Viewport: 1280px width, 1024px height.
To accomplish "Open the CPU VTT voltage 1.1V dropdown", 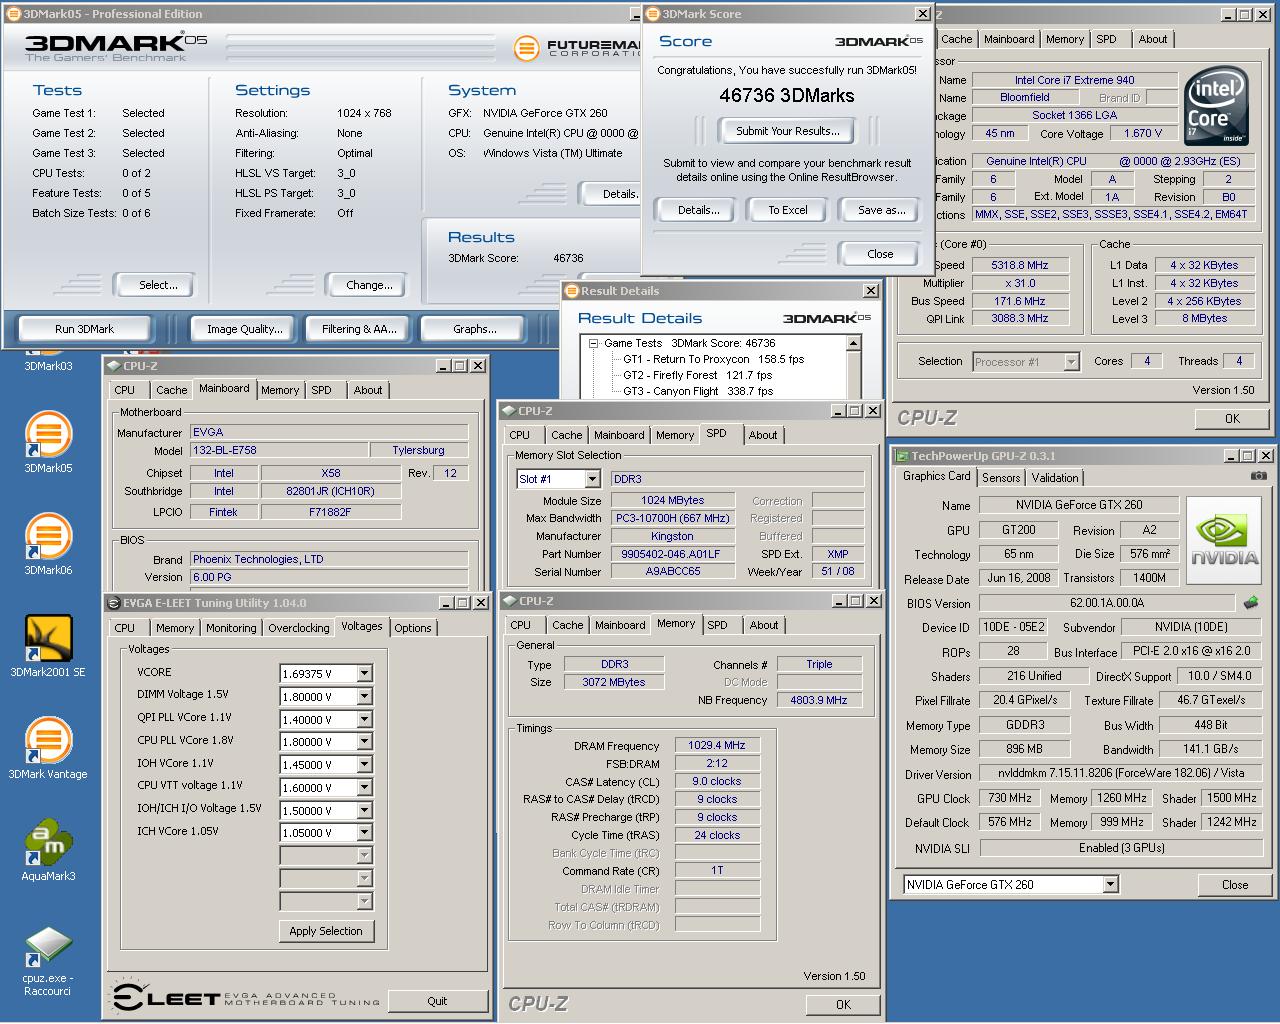I will 364,788.
